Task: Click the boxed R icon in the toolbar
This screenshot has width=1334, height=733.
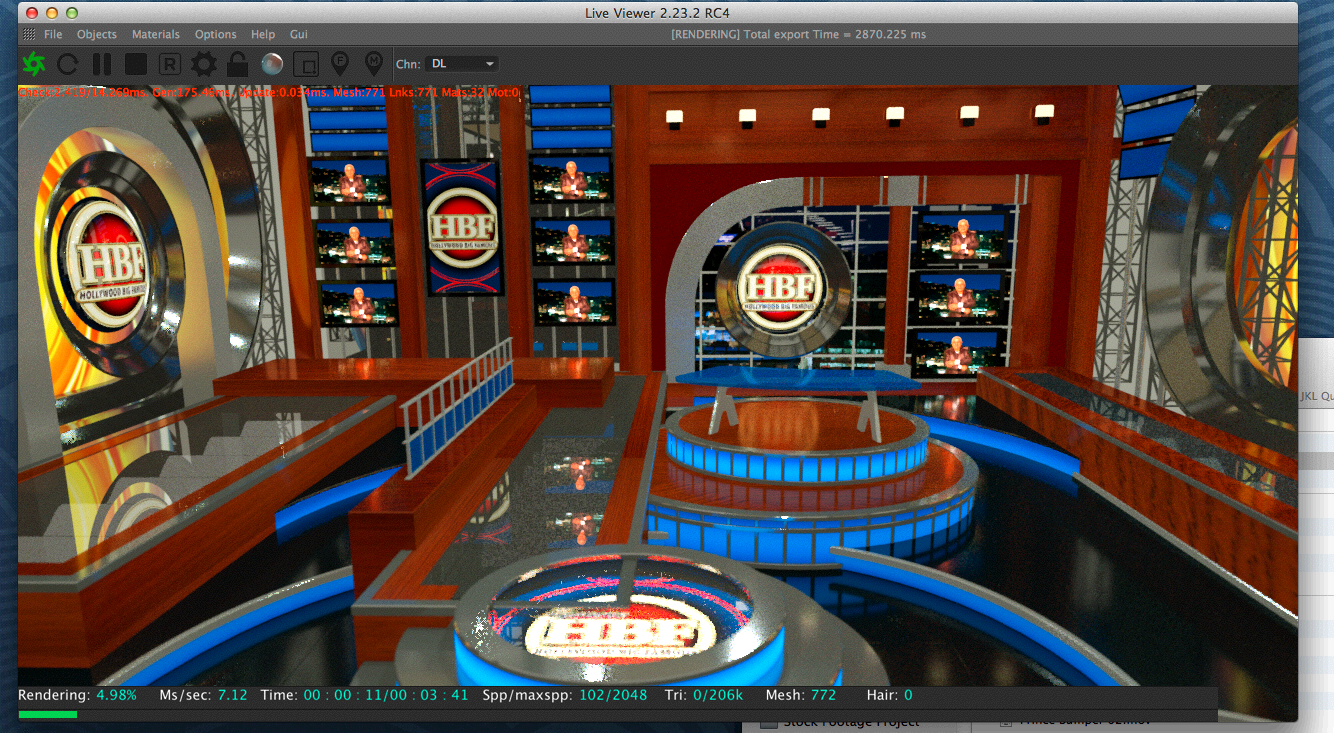Action: click(169, 64)
